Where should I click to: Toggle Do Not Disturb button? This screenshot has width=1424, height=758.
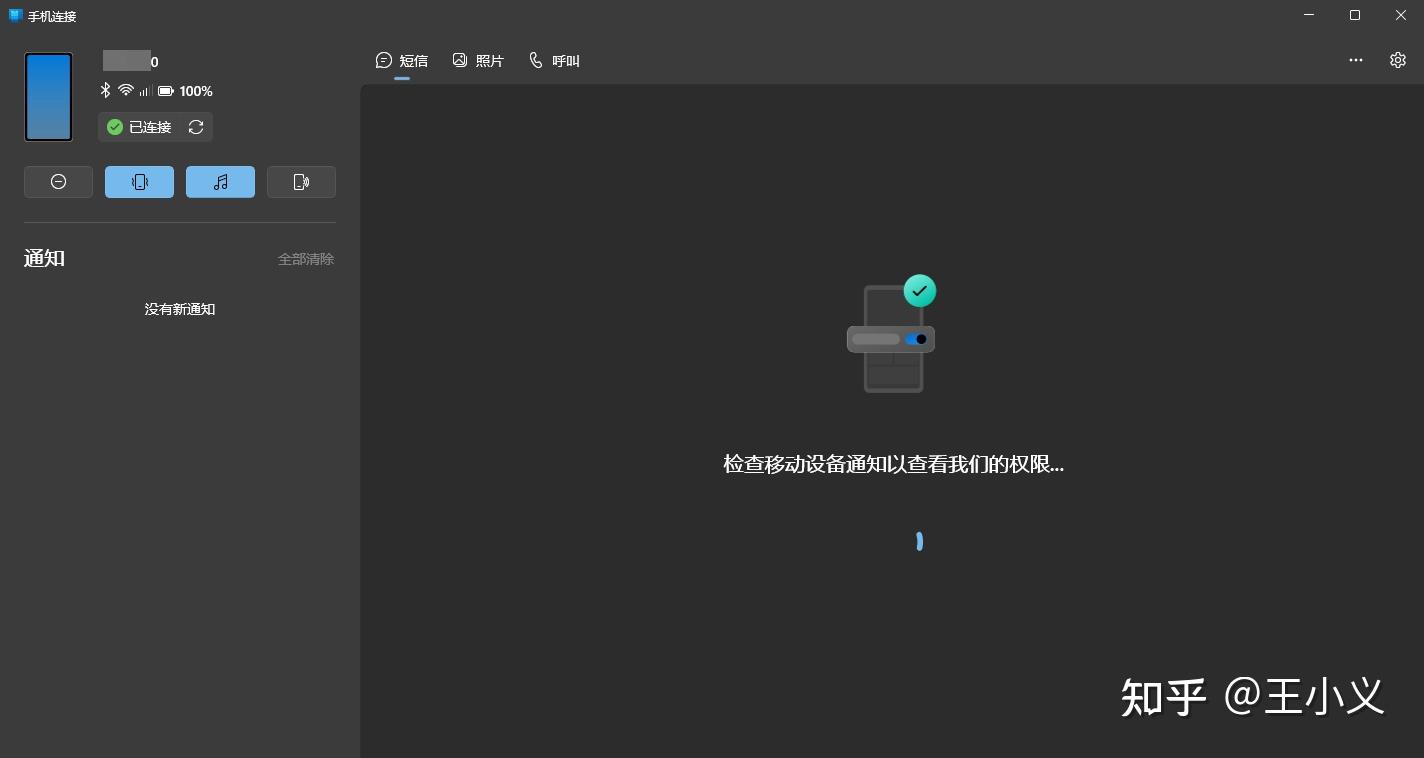click(x=58, y=182)
